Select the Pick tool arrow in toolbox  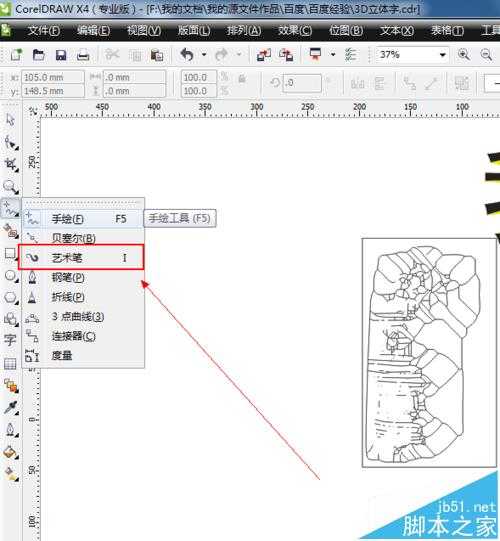pos(10,119)
